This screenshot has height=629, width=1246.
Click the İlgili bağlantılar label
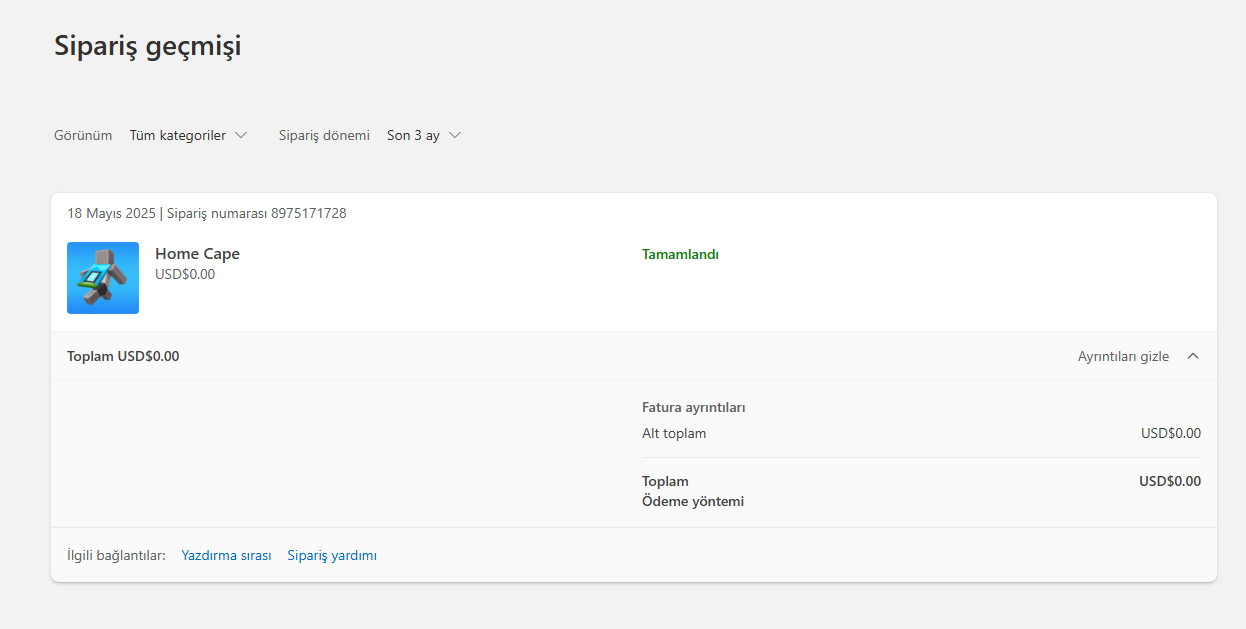pos(116,555)
